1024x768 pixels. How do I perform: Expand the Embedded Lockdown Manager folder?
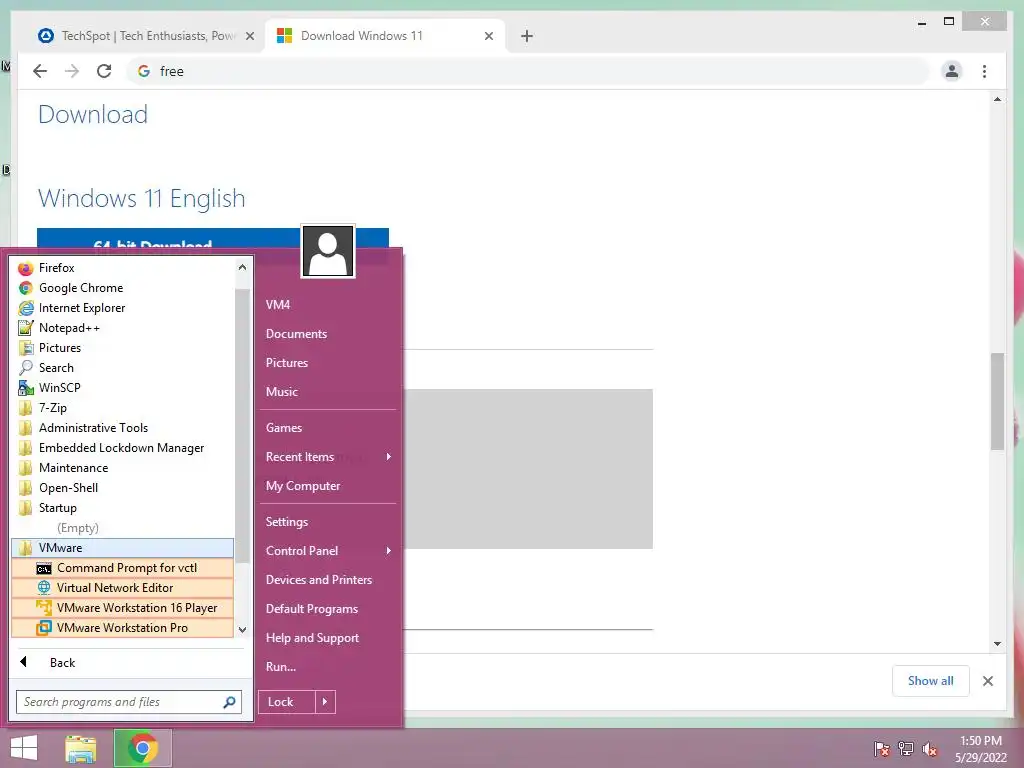point(123,448)
